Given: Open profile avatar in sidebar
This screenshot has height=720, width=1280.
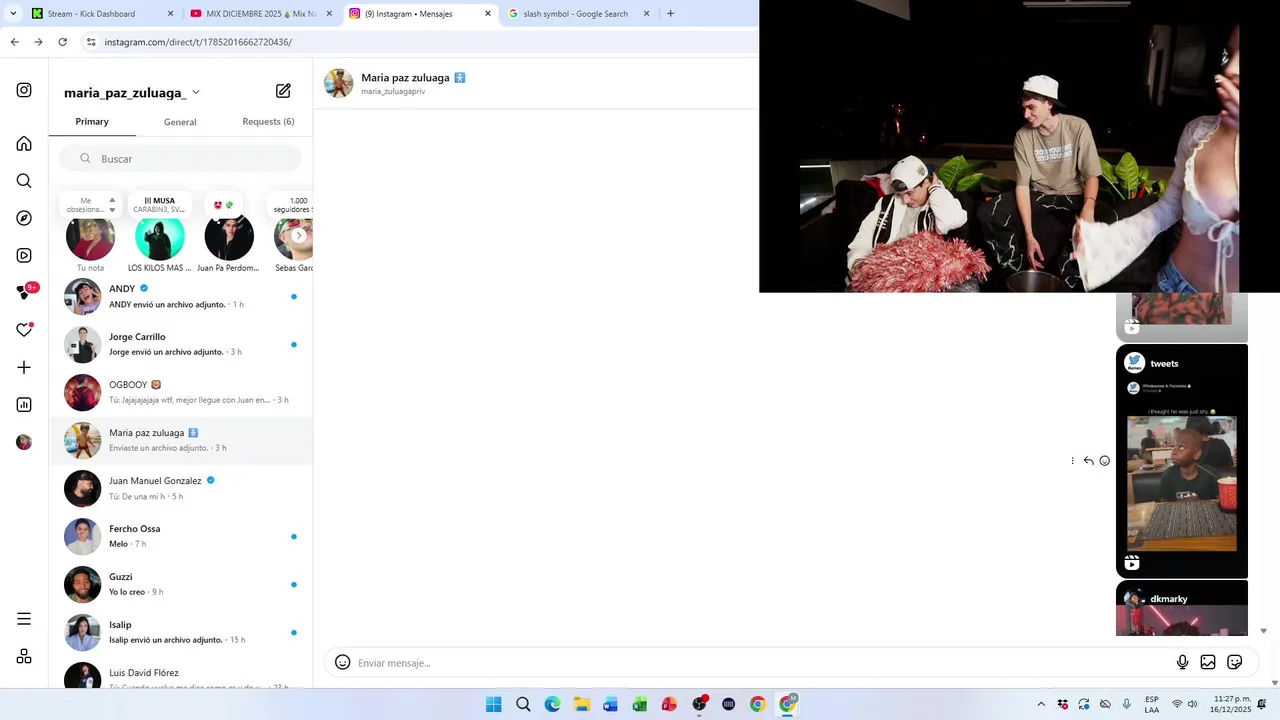Looking at the screenshot, I should pos(24,442).
